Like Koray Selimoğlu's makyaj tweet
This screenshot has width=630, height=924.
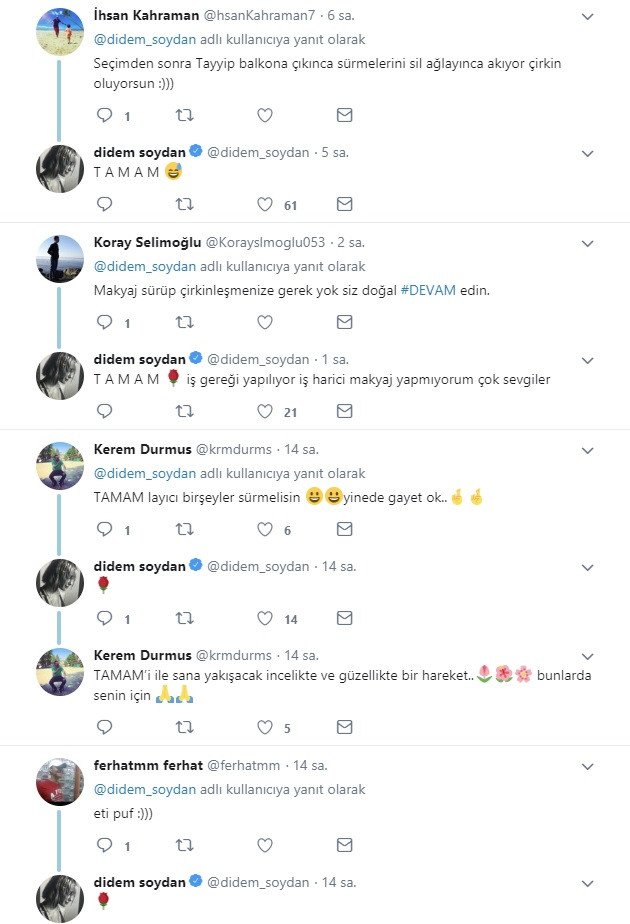[265, 323]
